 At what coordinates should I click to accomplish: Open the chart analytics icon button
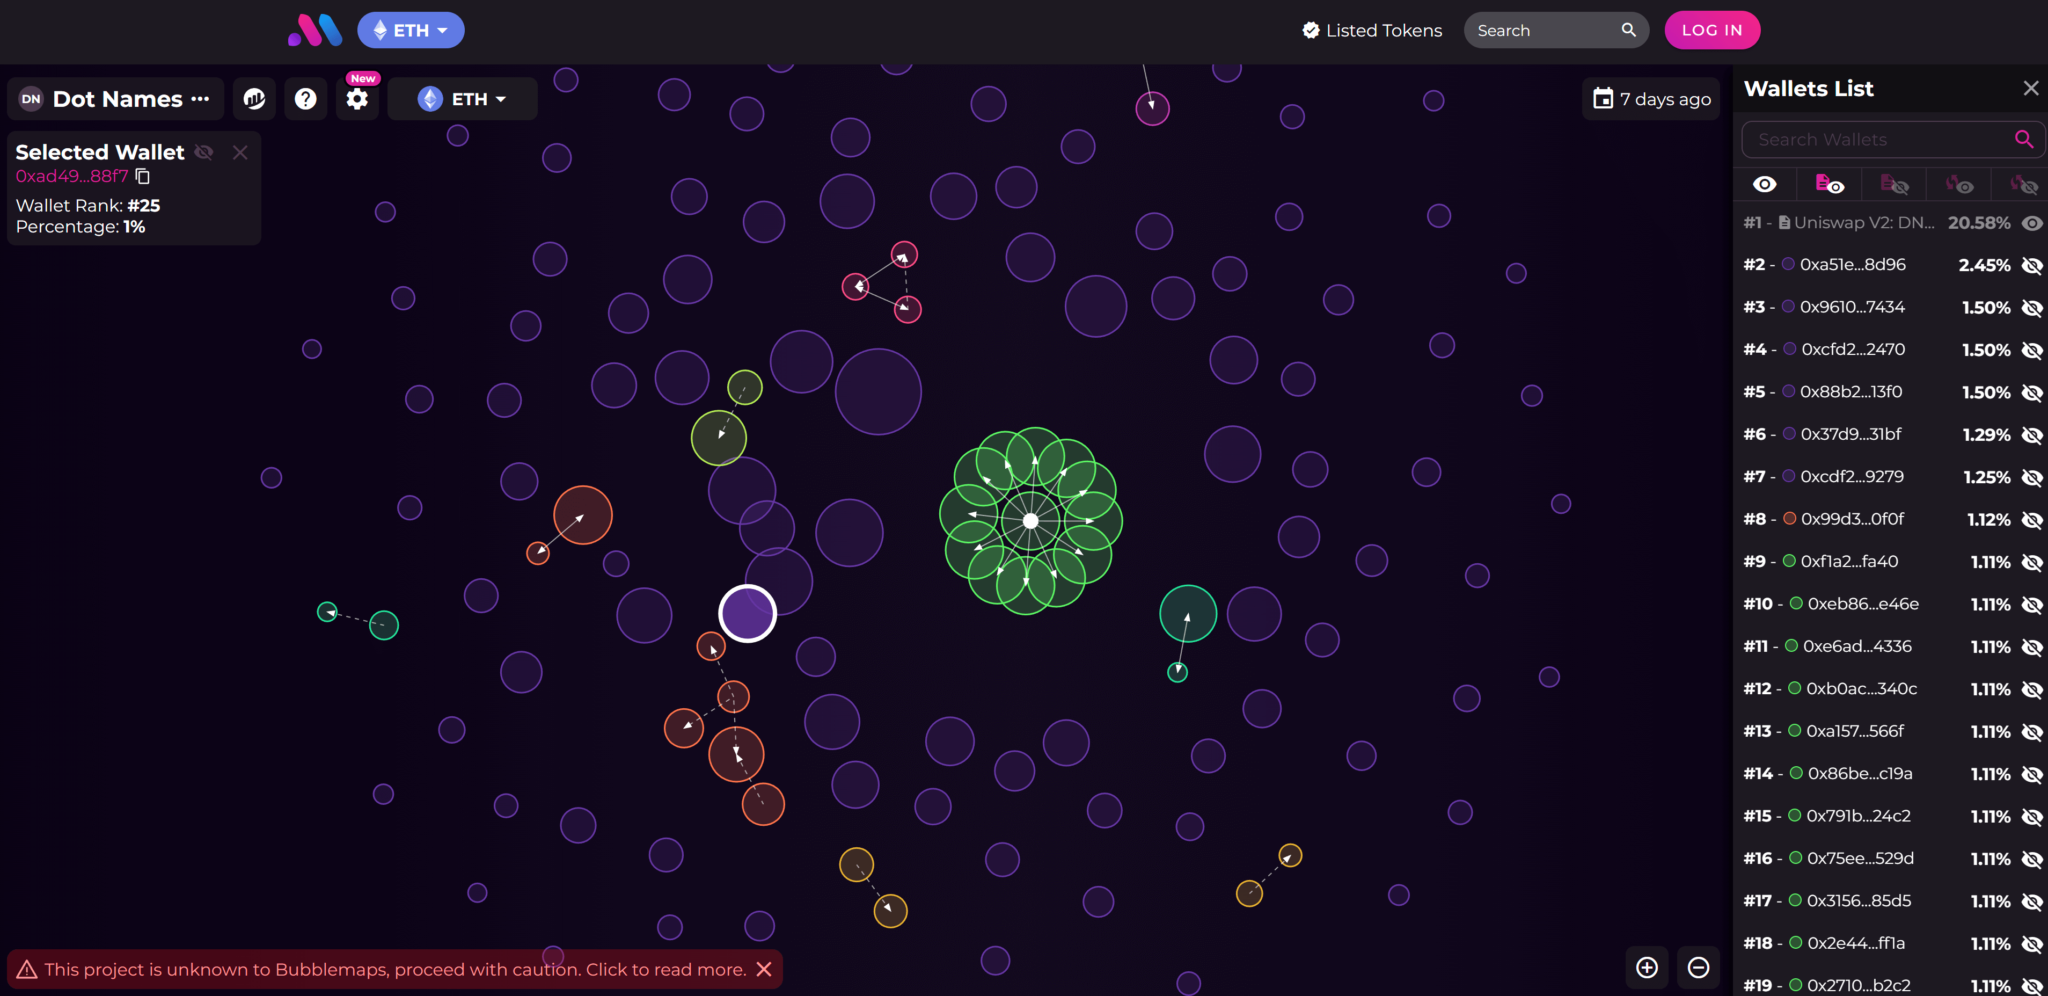coord(255,99)
